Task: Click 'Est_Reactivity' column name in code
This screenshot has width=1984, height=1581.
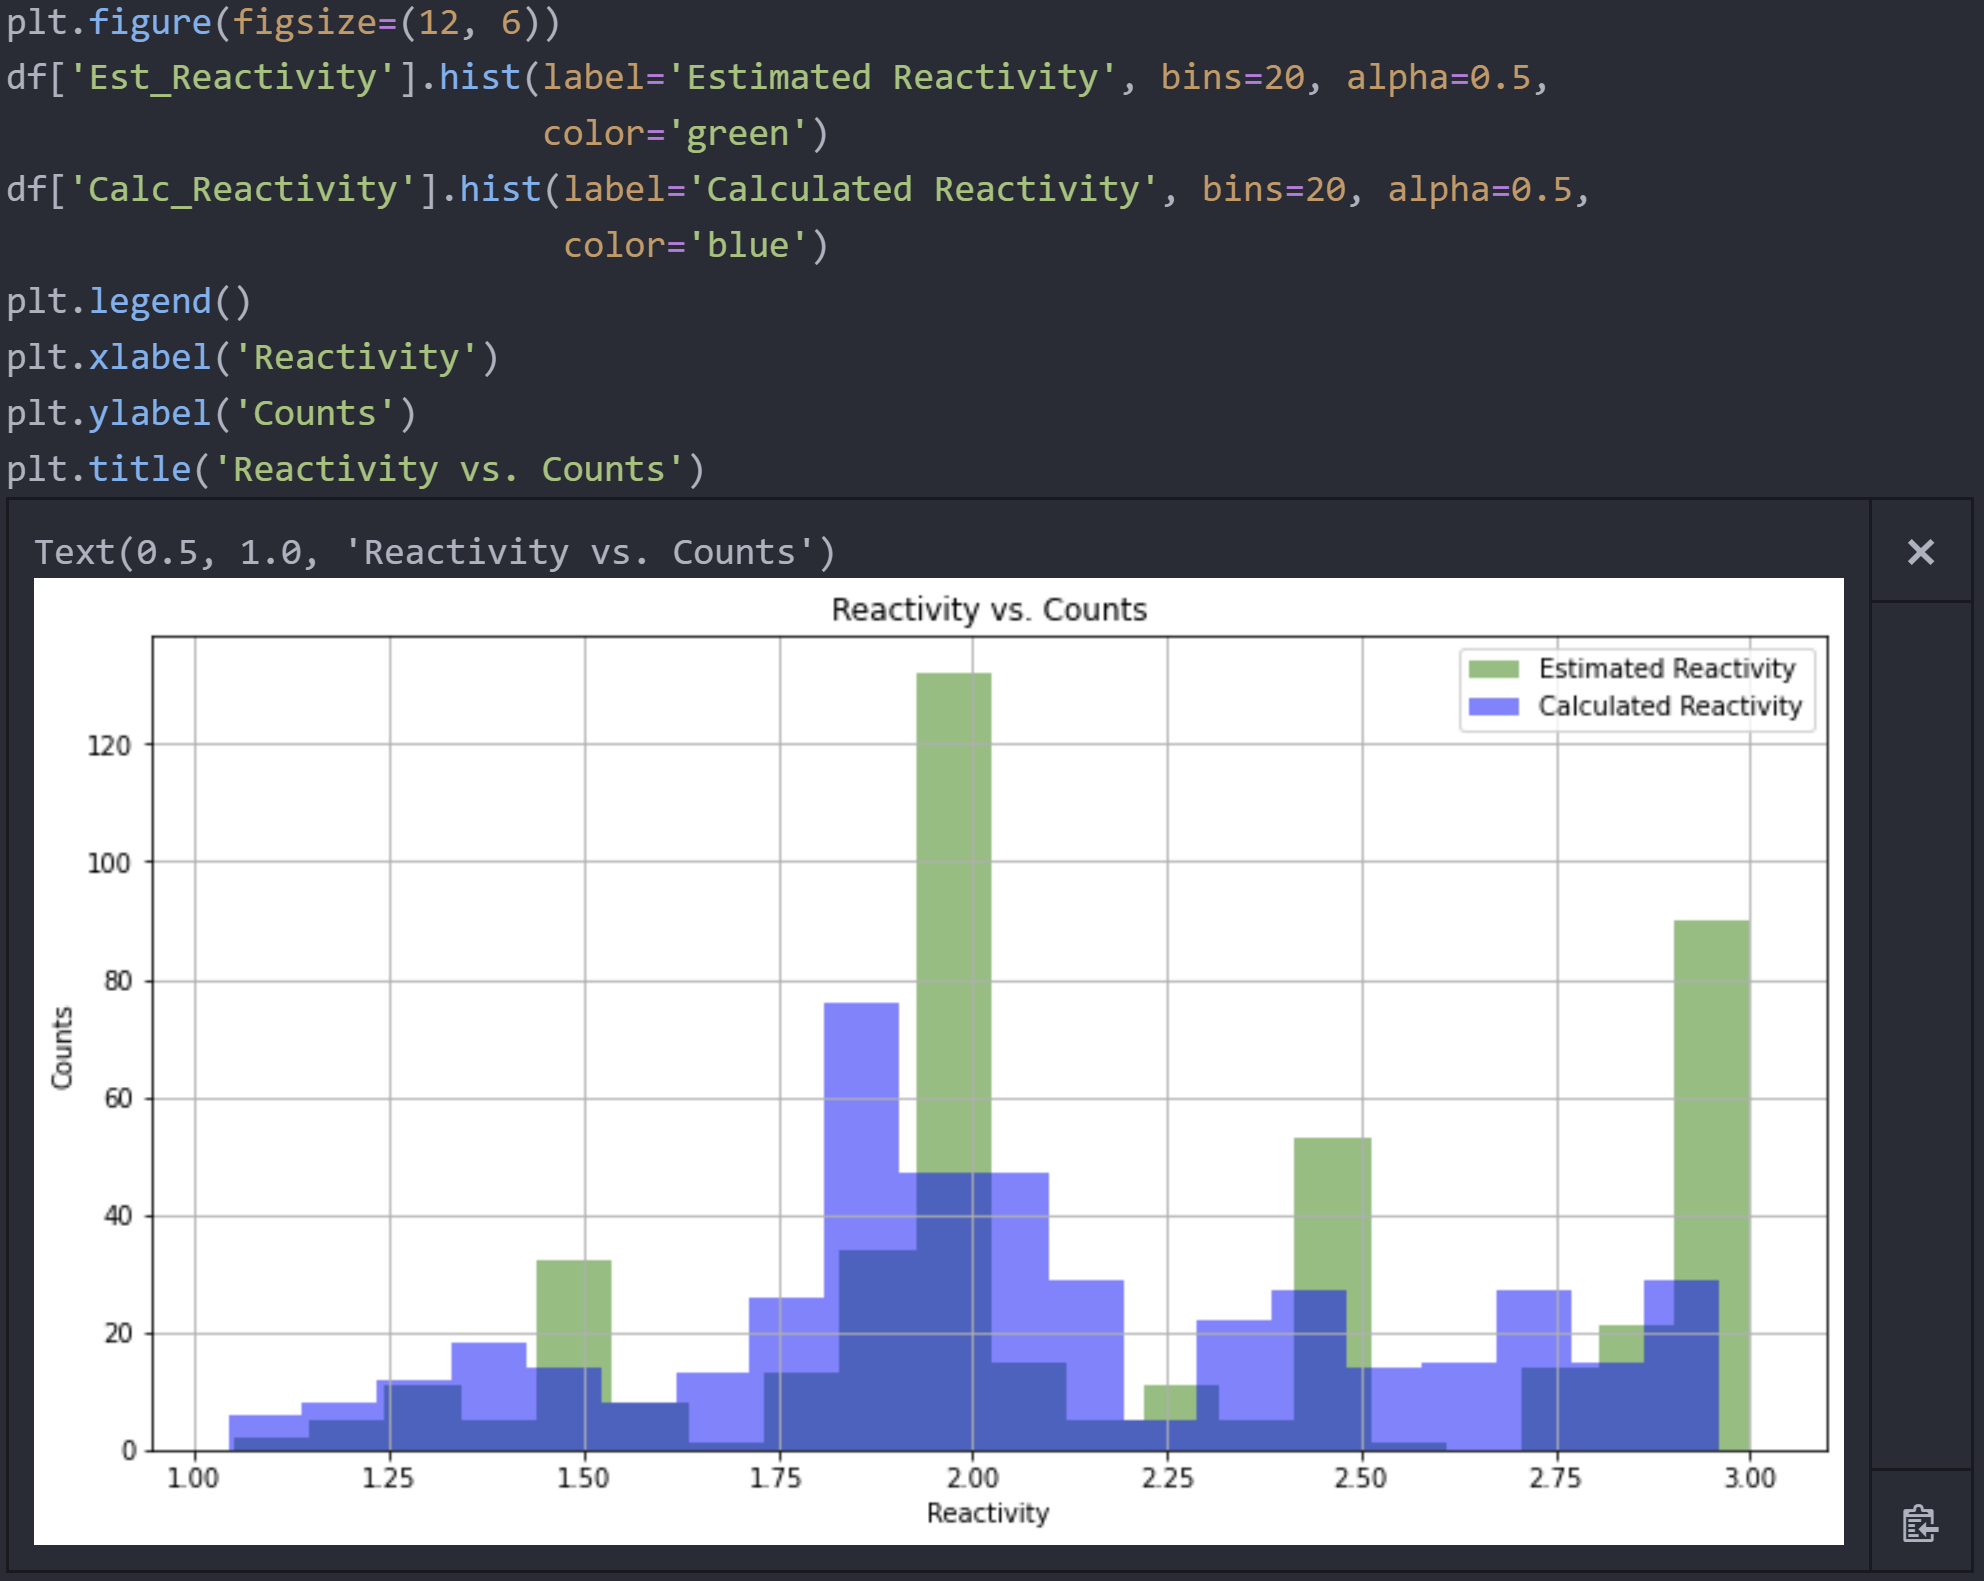Action: (233, 77)
